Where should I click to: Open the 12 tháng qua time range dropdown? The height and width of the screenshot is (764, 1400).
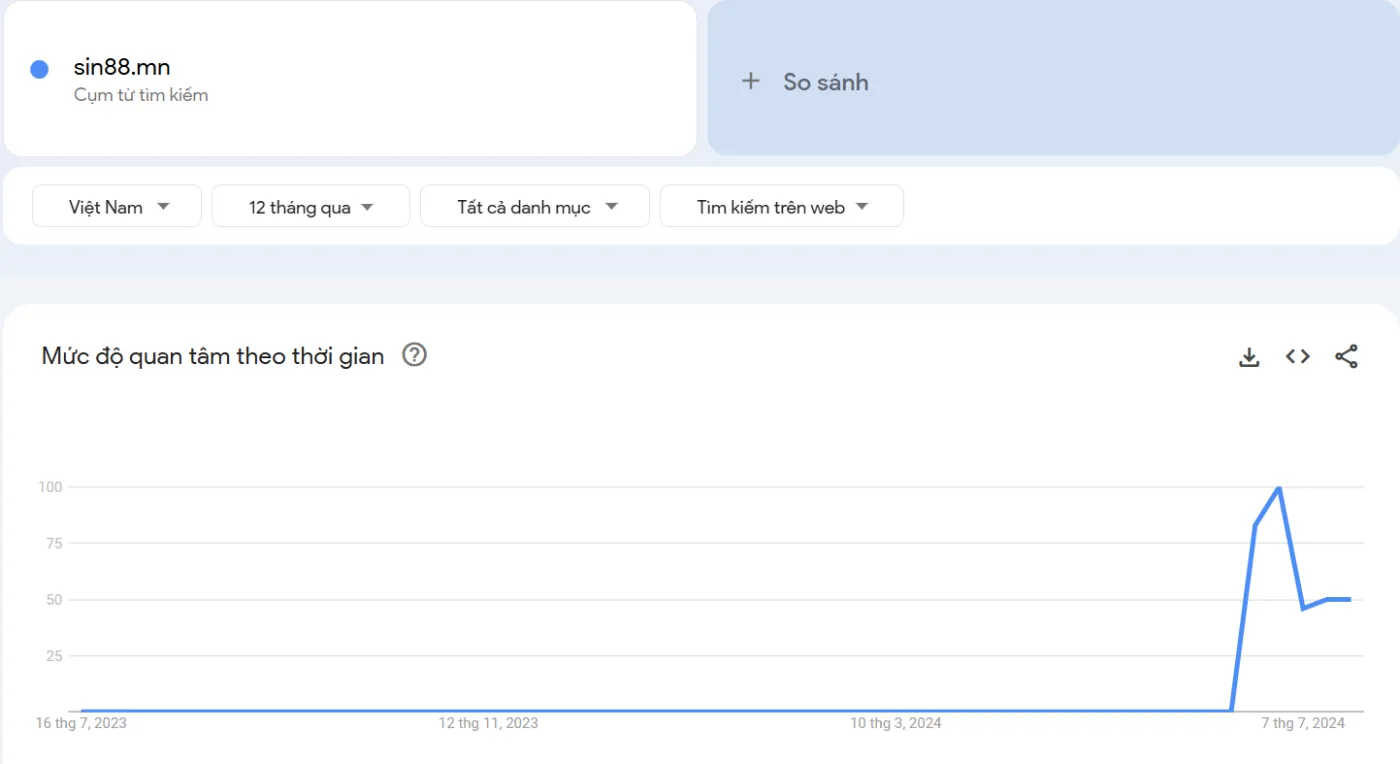pyautogui.click(x=311, y=206)
